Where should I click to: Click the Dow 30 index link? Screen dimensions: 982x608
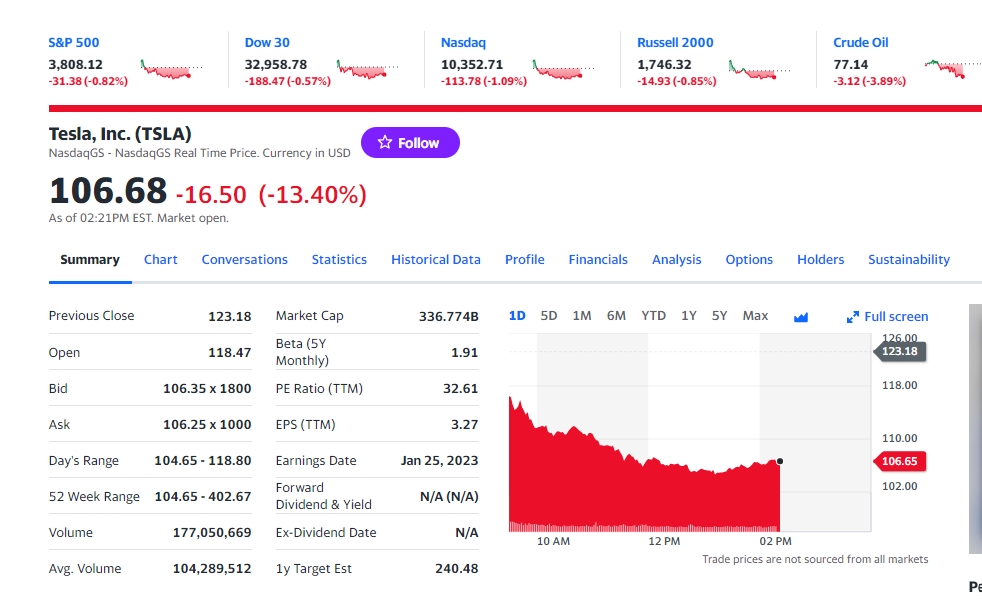click(267, 43)
